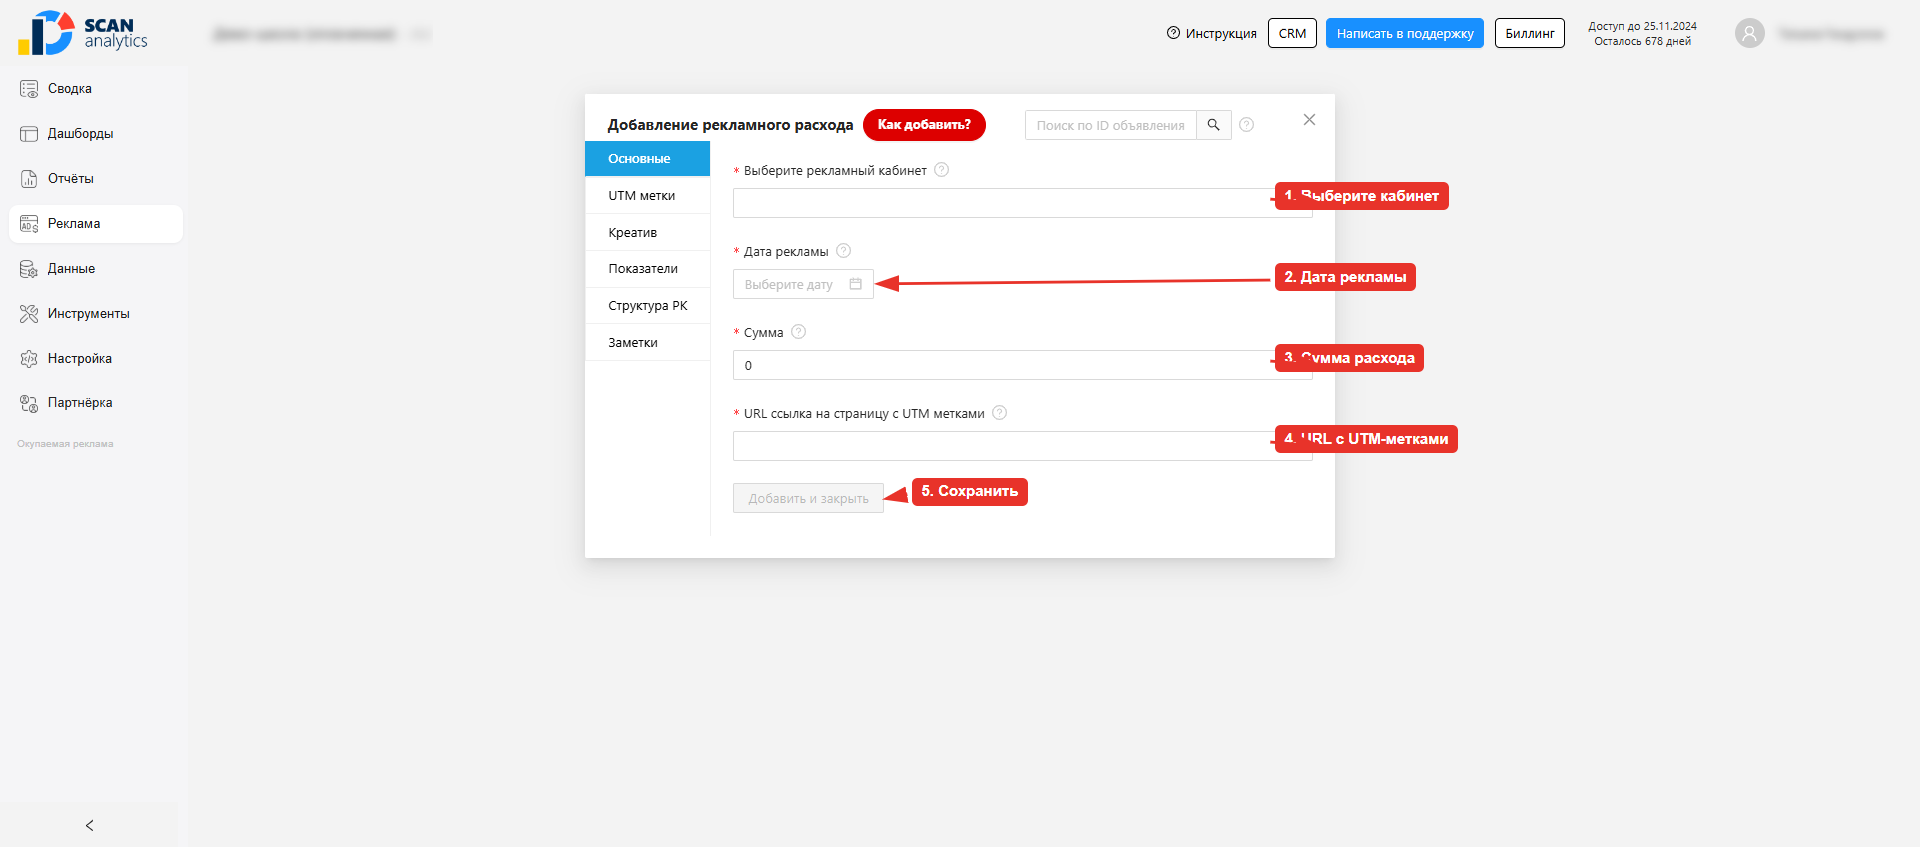Switch to the Показатели tab
The image size is (1920, 847).
coord(647,269)
